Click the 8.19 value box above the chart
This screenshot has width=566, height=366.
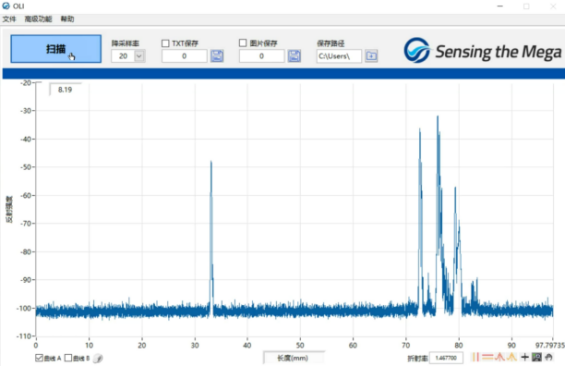(x=65, y=90)
